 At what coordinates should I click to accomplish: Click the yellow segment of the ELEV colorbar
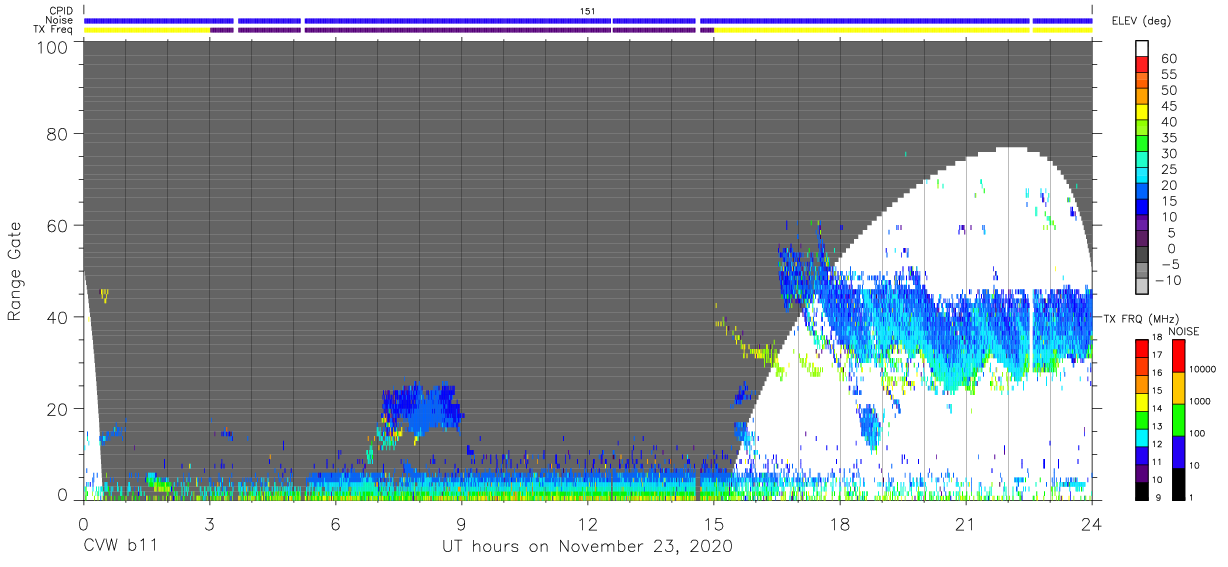1144,114
